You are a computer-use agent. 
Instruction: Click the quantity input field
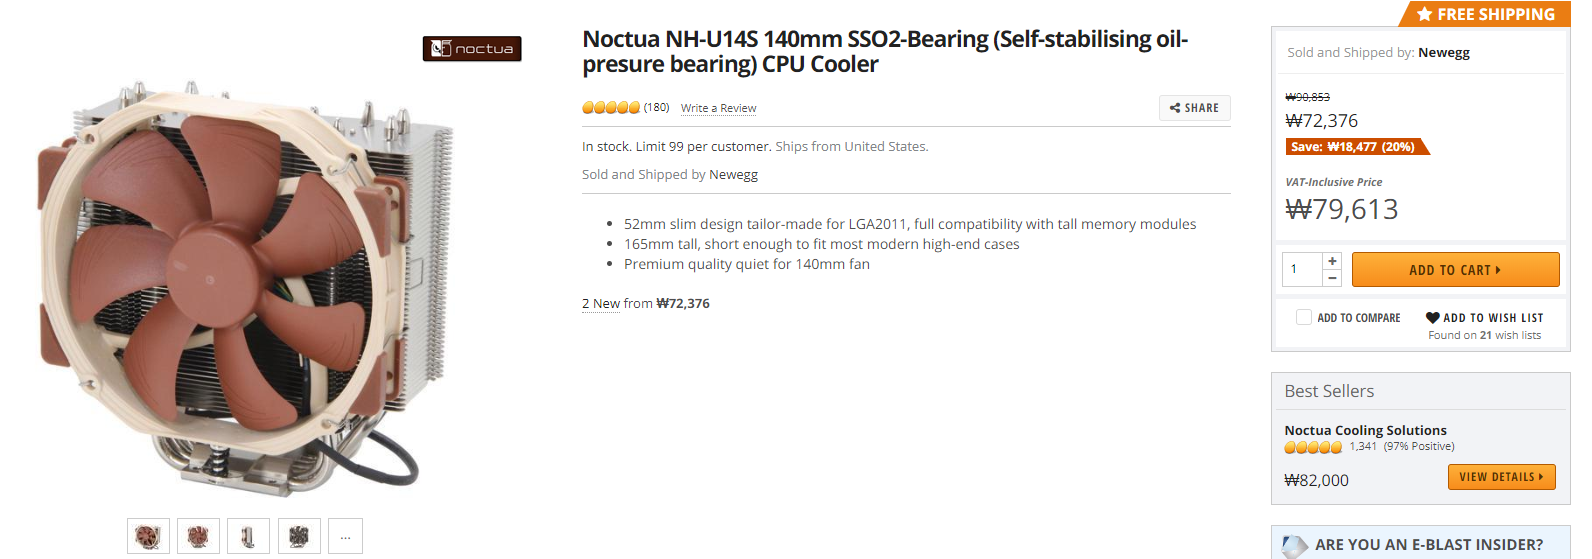click(x=1301, y=269)
